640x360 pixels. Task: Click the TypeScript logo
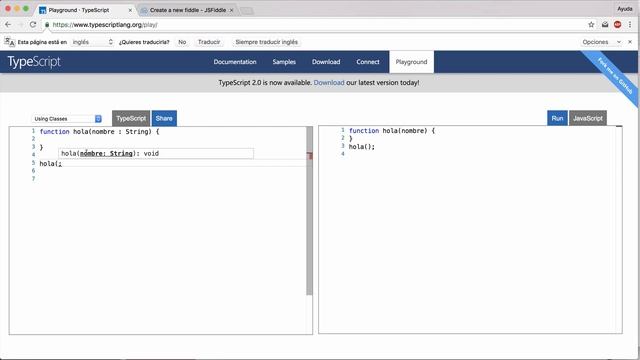(34, 62)
